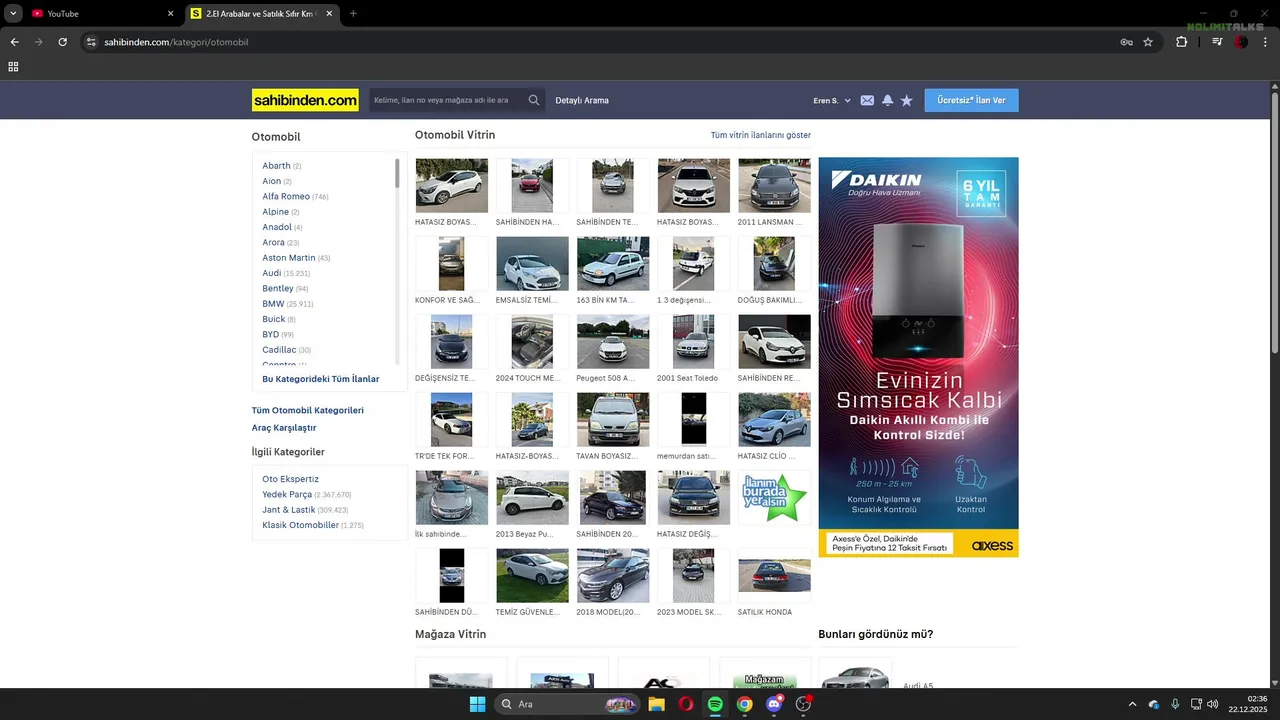Select the Aston Martin brand category
The image size is (1280, 720).
coord(289,258)
